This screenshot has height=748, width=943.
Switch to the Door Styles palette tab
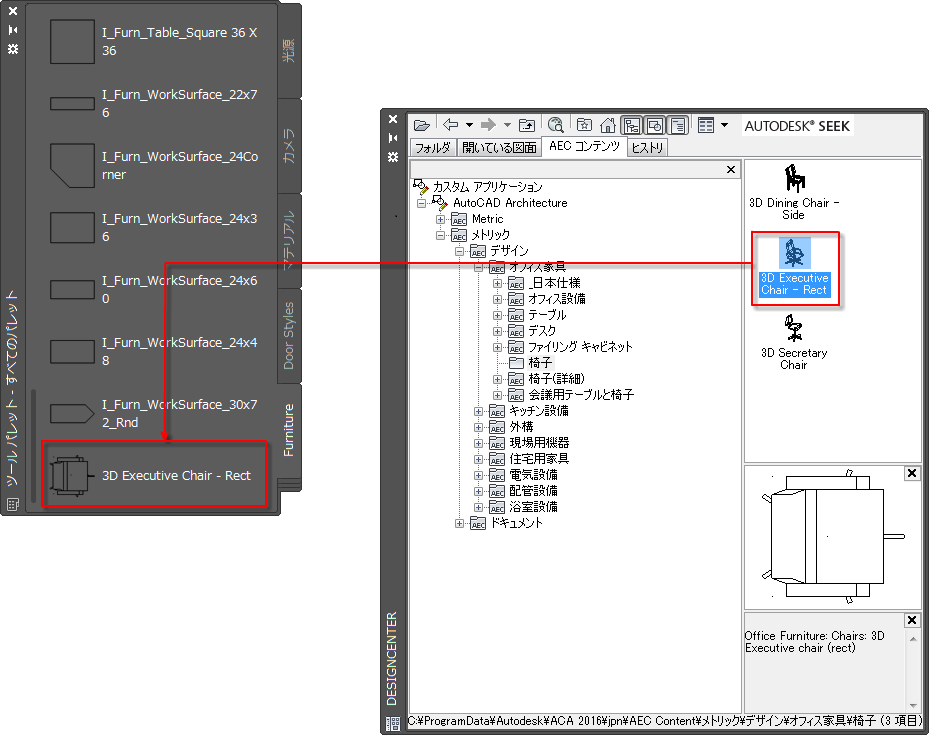tap(289, 336)
